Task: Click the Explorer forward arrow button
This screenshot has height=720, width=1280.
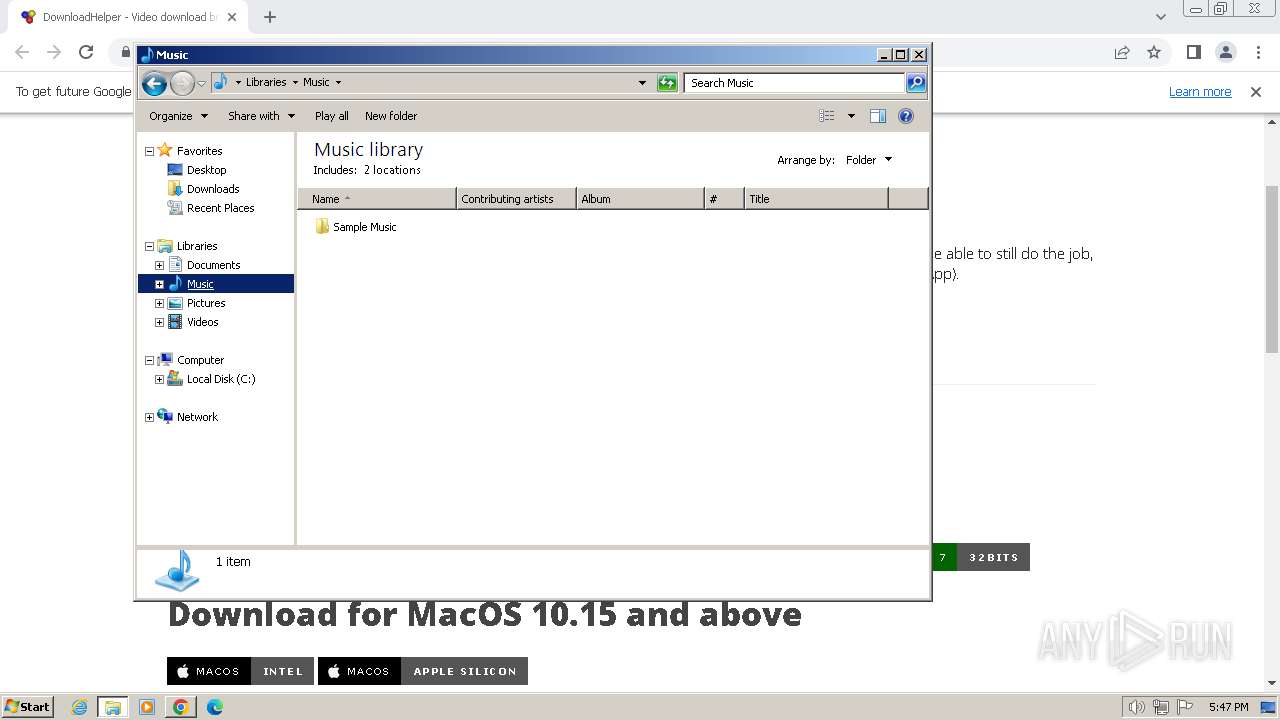Action: click(182, 83)
